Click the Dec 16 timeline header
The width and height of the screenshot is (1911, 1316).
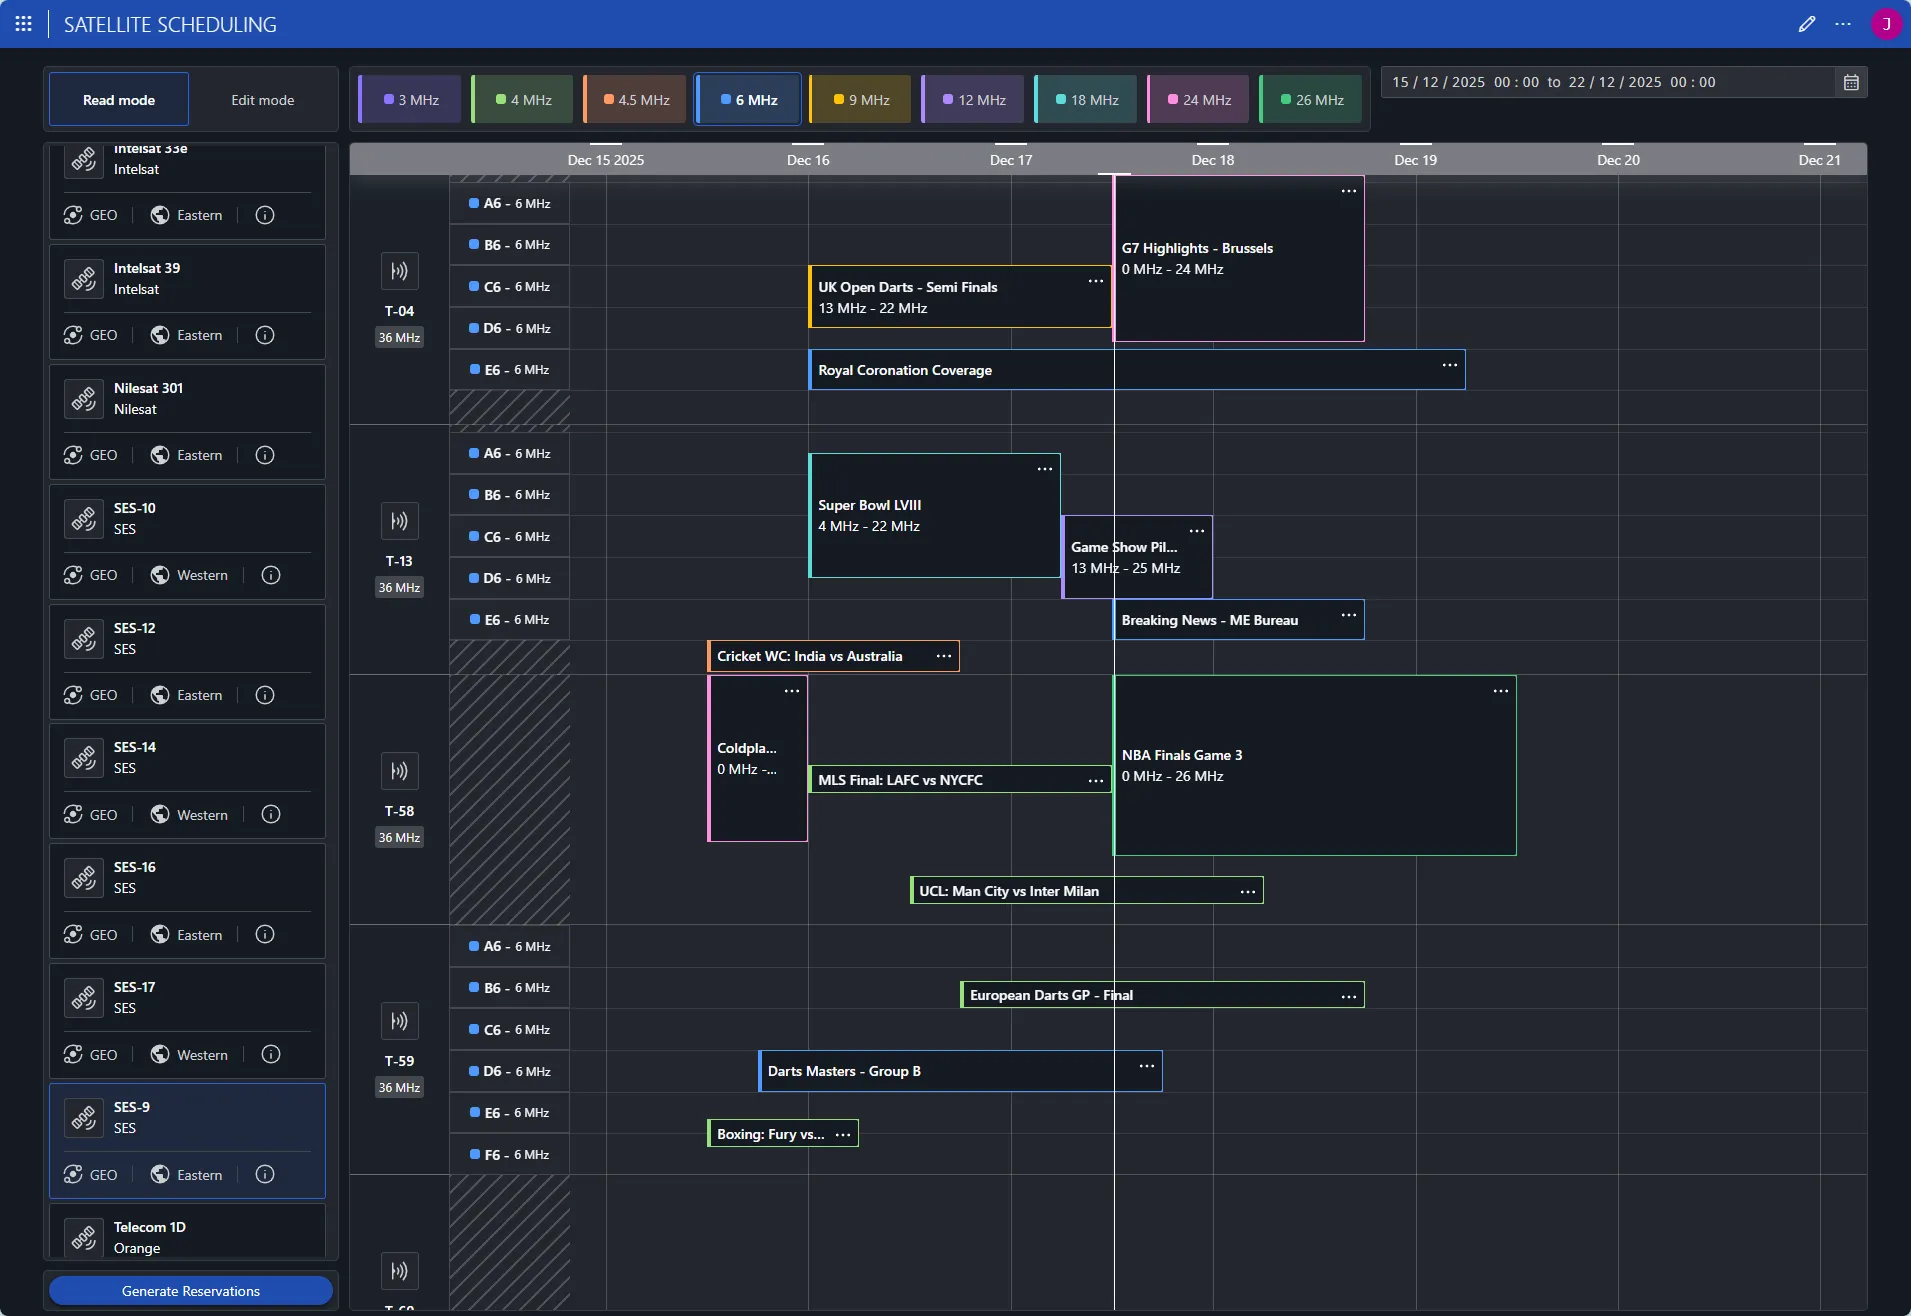(x=808, y=160)
